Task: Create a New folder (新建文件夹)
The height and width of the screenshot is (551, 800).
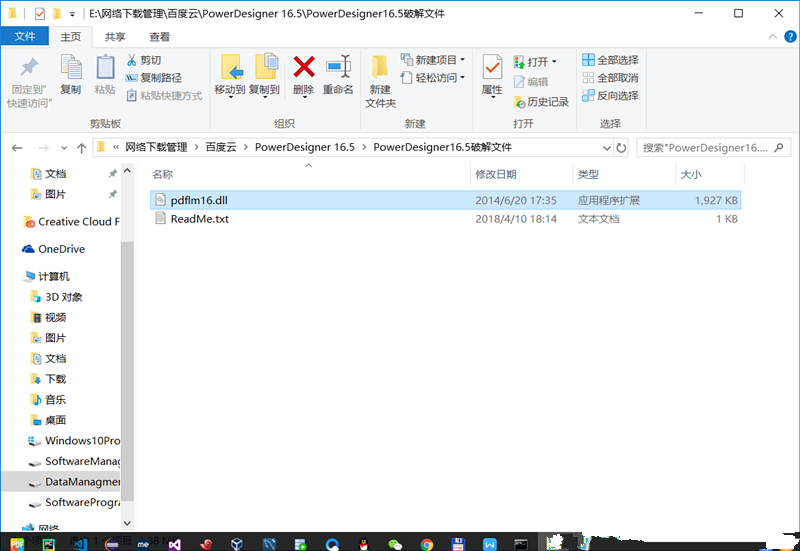Action: click(380, 82)
